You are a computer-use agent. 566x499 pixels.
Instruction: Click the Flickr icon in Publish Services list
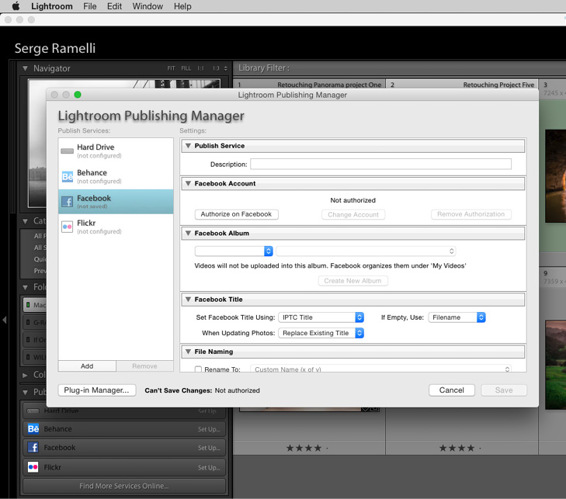67,227
